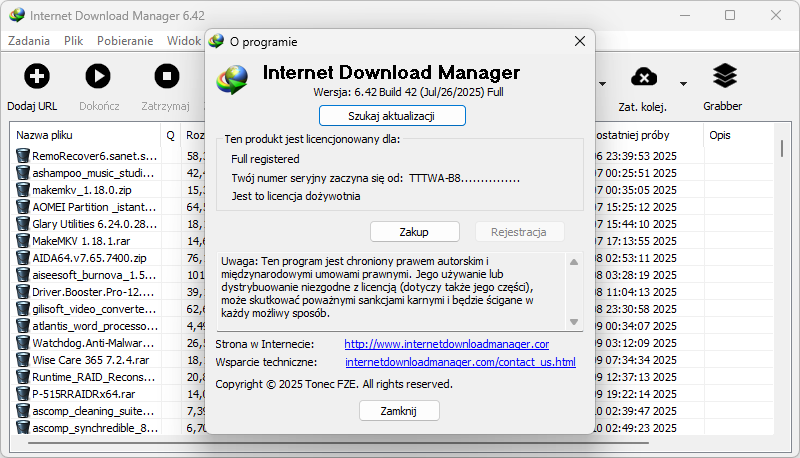Viewport: 800px width, 458px height.
Task: Click ostatniej próby column header
Action: pos(633,135)
